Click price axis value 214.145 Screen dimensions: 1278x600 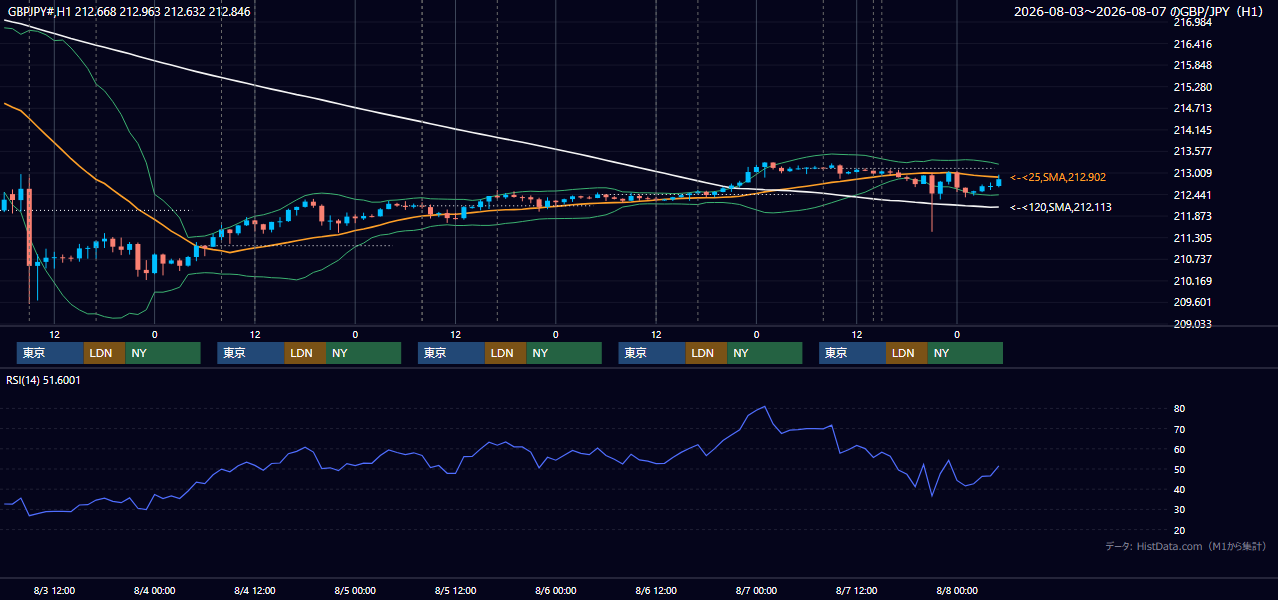point(1192,130)
